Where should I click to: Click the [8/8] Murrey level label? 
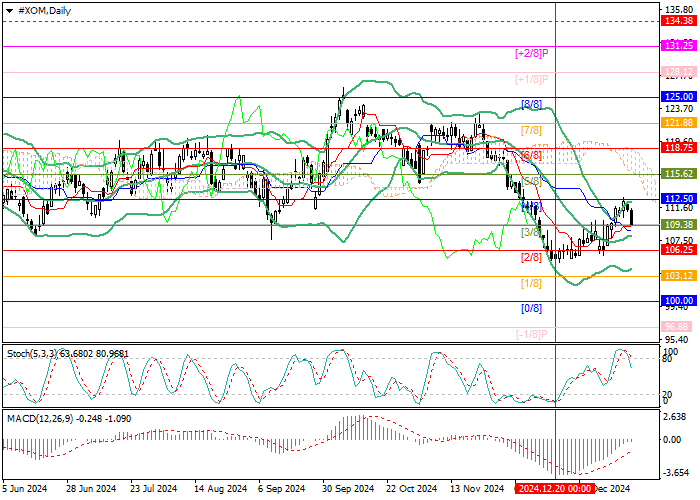coord(531,104)
